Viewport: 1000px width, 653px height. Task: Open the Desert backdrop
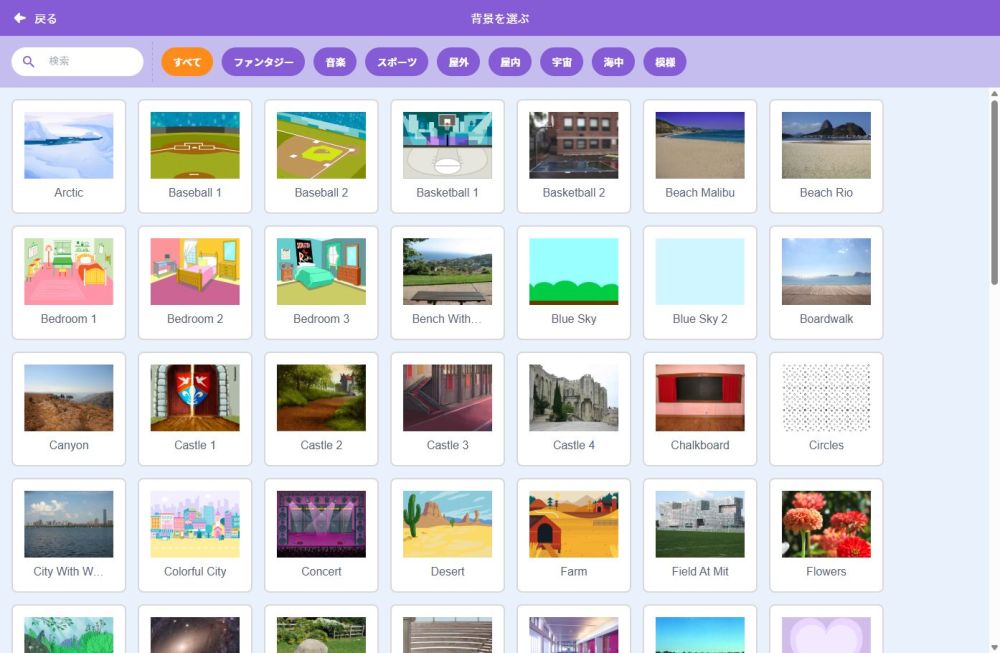pyautogui.click(x=448, y=535)
